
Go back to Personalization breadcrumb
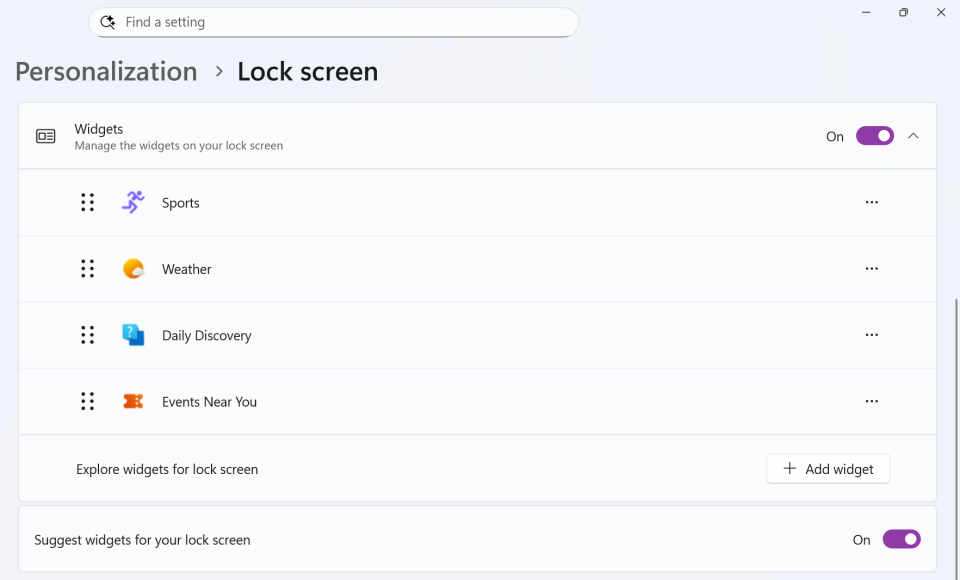106,72
